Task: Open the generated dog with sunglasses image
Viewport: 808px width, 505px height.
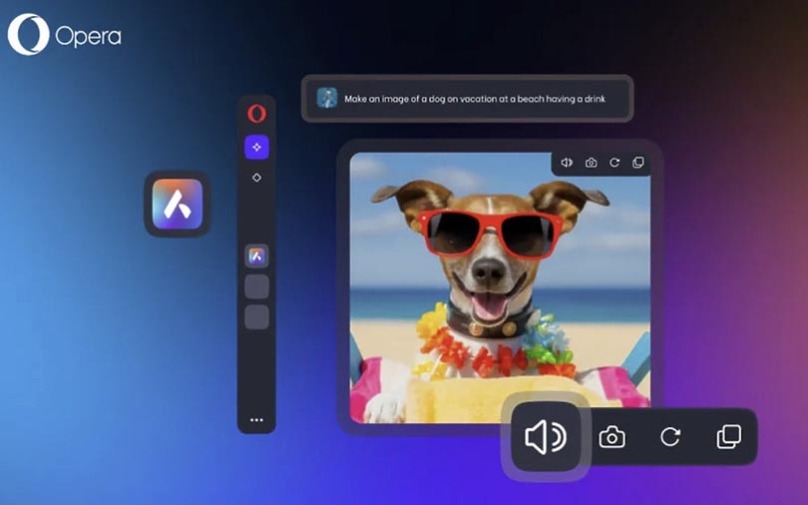Action: pos(500,288)
